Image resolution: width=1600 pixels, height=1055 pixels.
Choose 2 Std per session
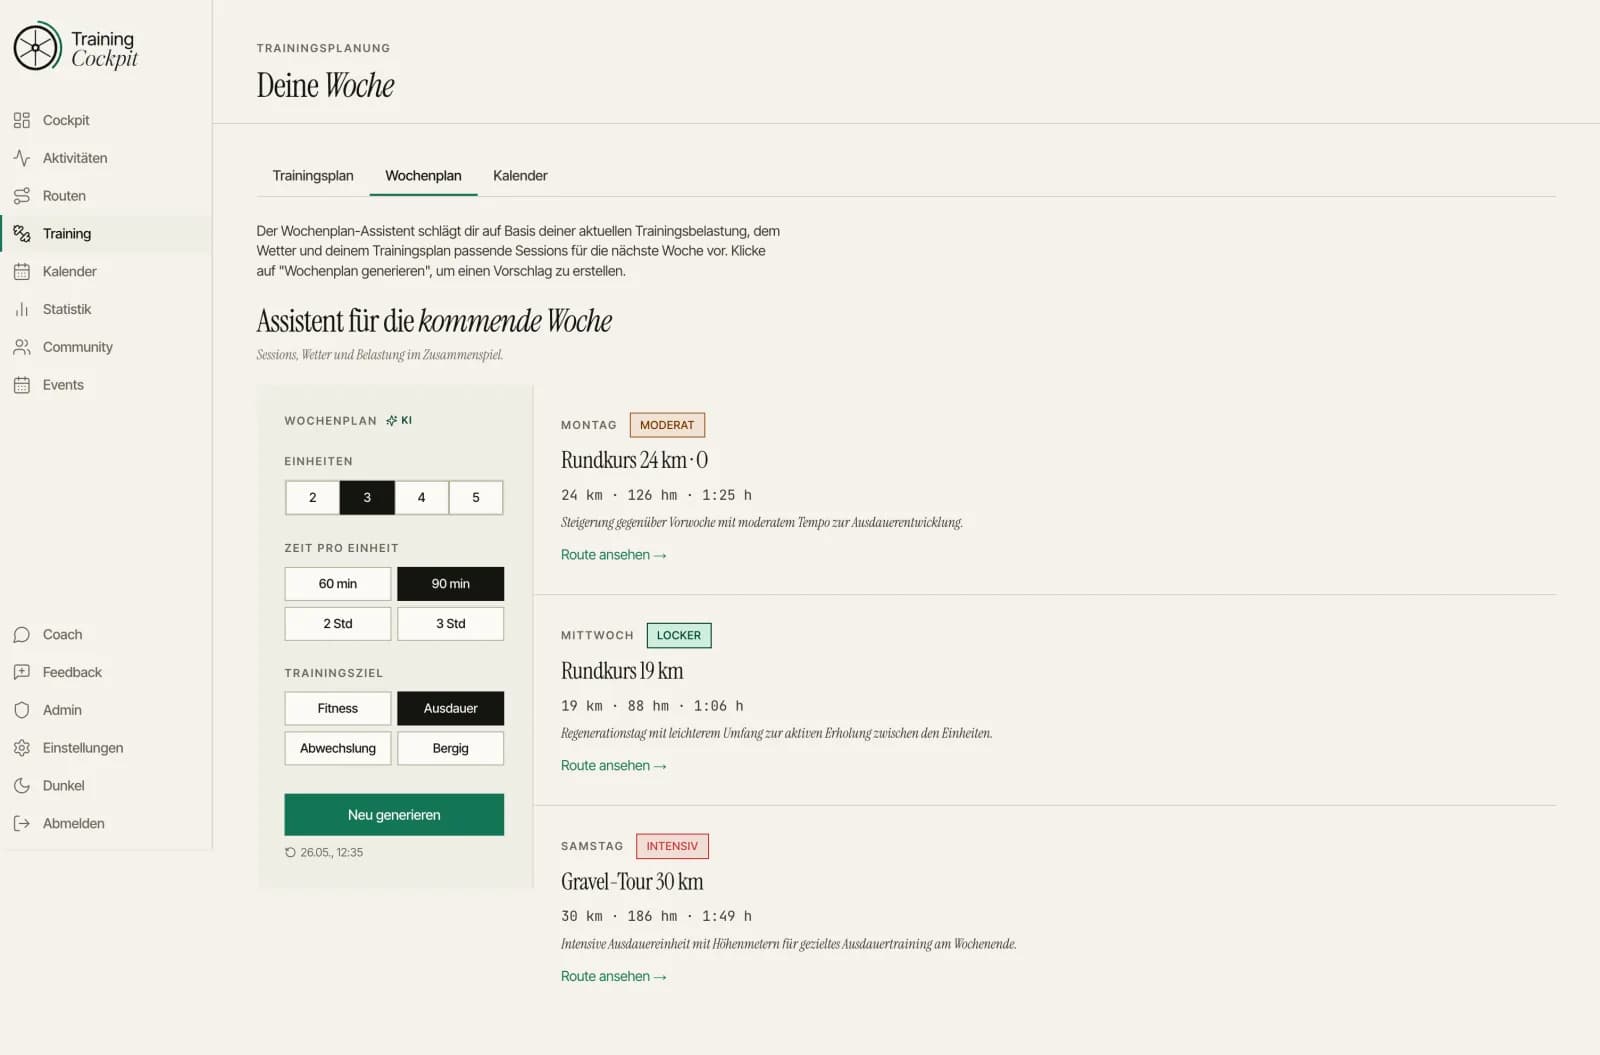pyautogui.click(x=338, y=624)
